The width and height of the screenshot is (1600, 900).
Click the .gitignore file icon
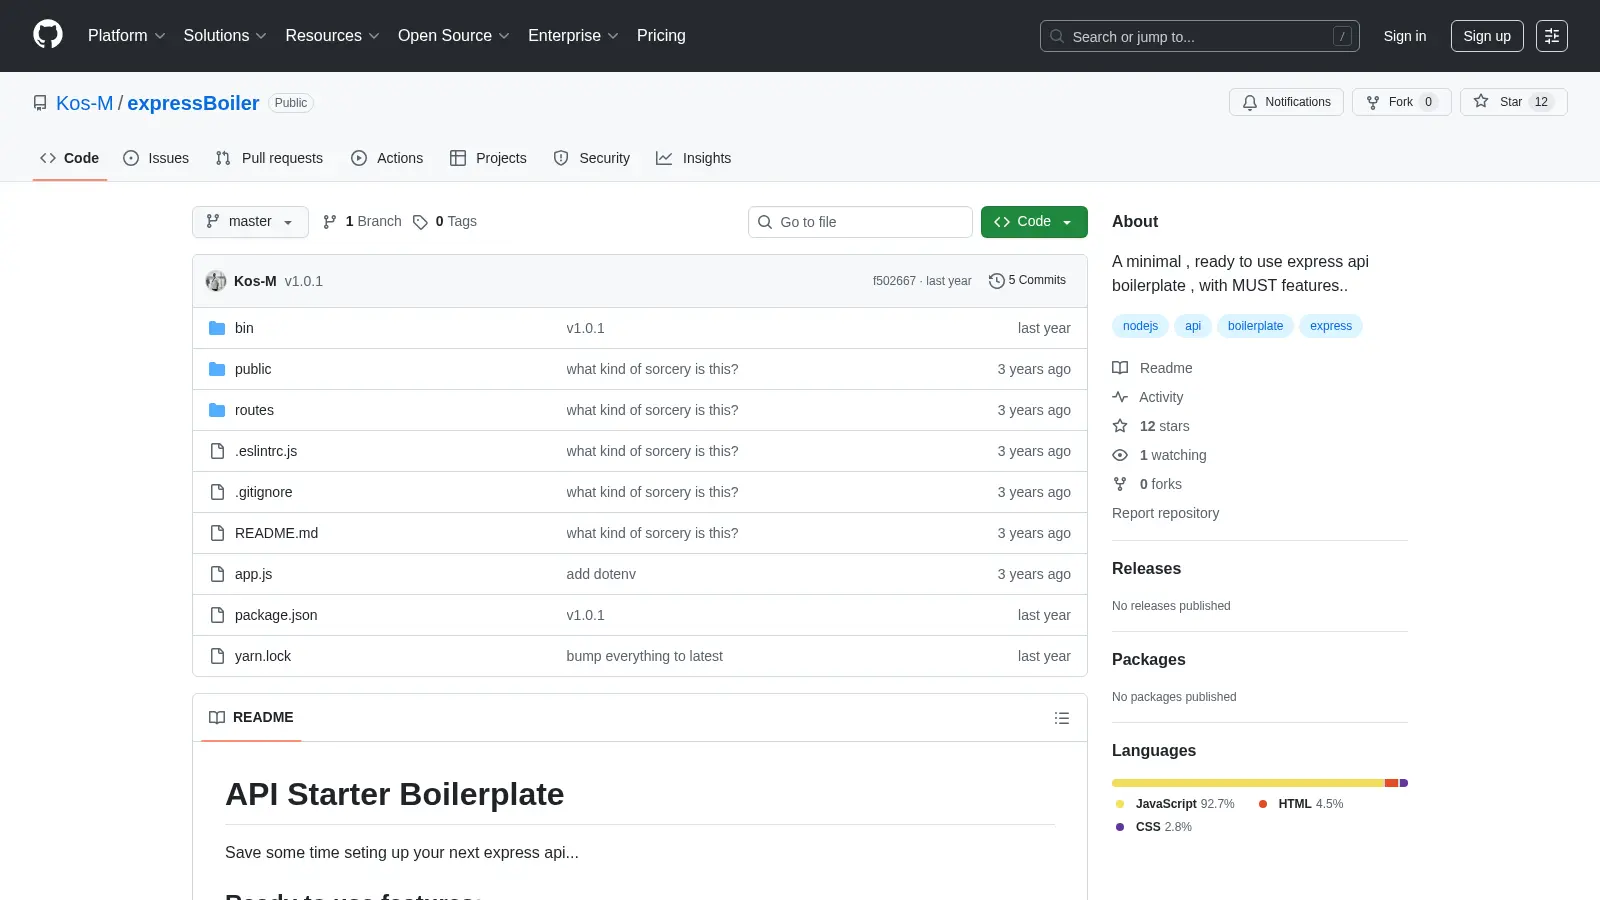click(x=217, y=492)
